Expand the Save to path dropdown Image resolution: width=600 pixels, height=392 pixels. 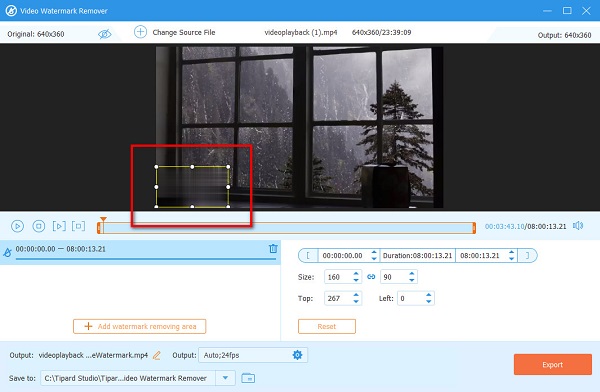click(225, 378)
